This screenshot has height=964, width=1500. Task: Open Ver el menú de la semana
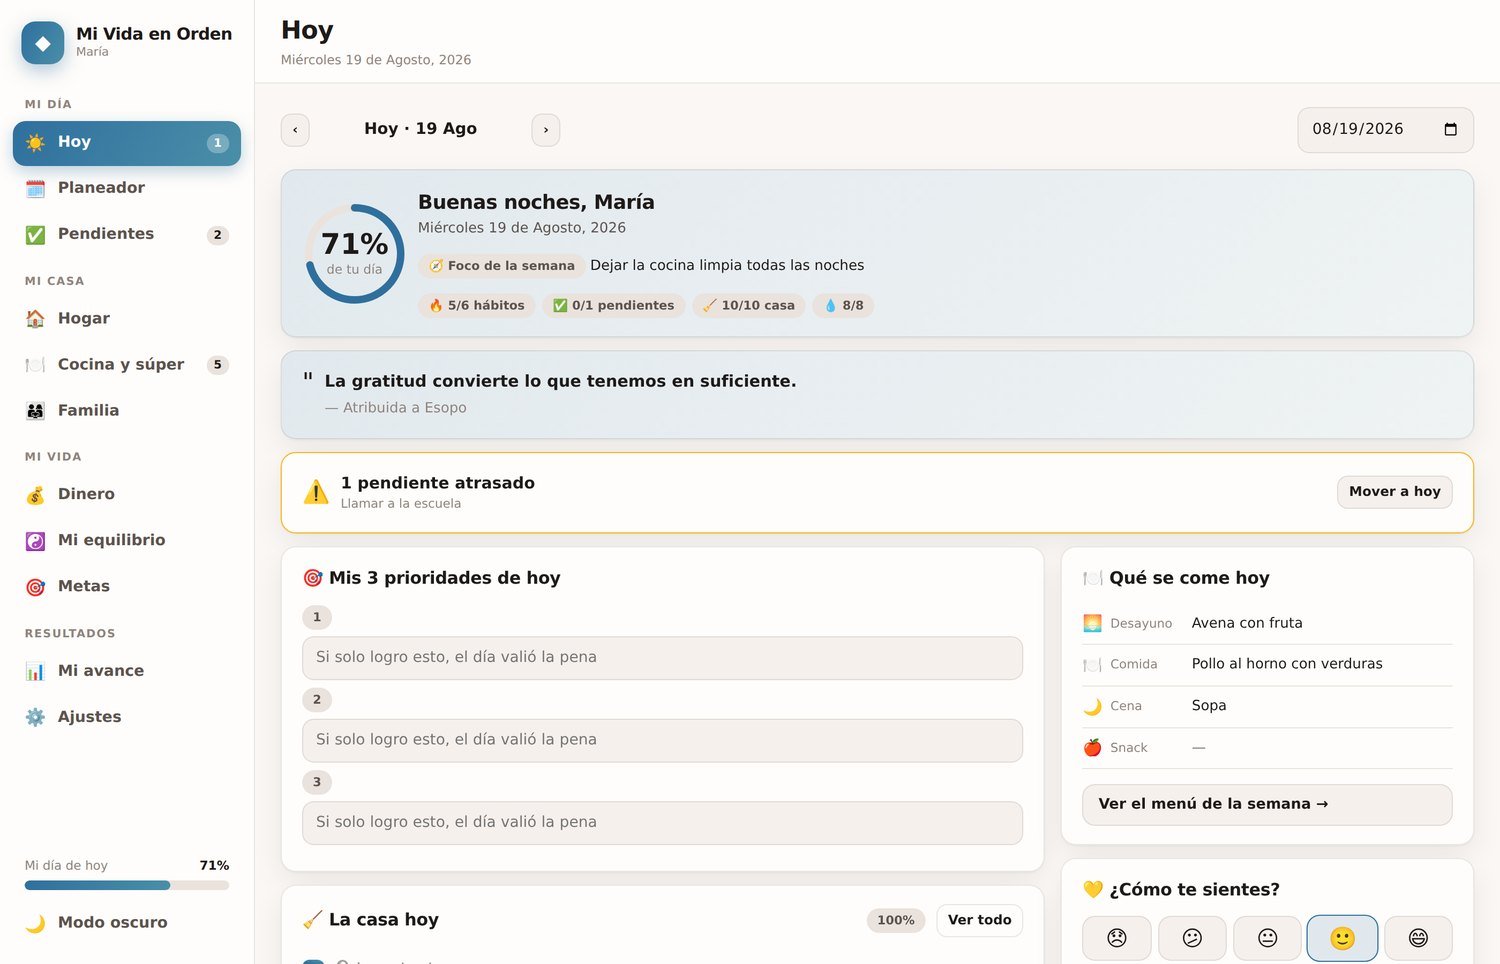tap(1267, 804)
